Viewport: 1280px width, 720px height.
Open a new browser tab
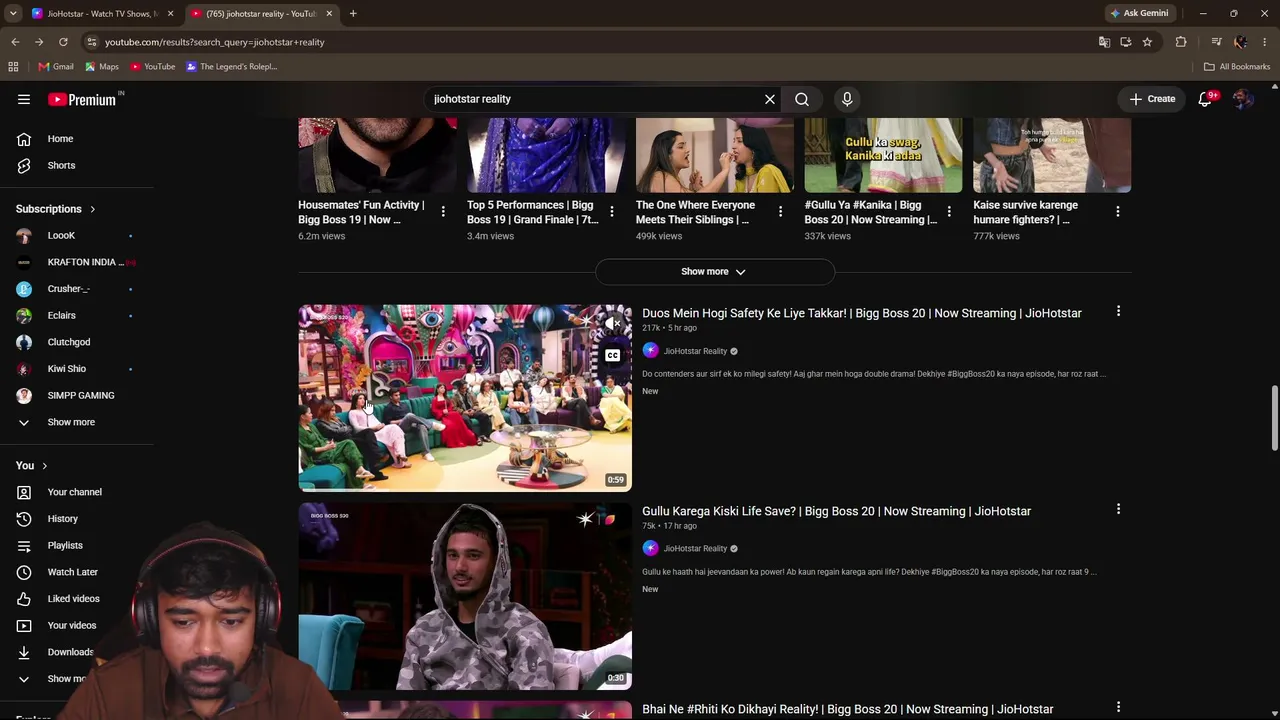[353, 14]
